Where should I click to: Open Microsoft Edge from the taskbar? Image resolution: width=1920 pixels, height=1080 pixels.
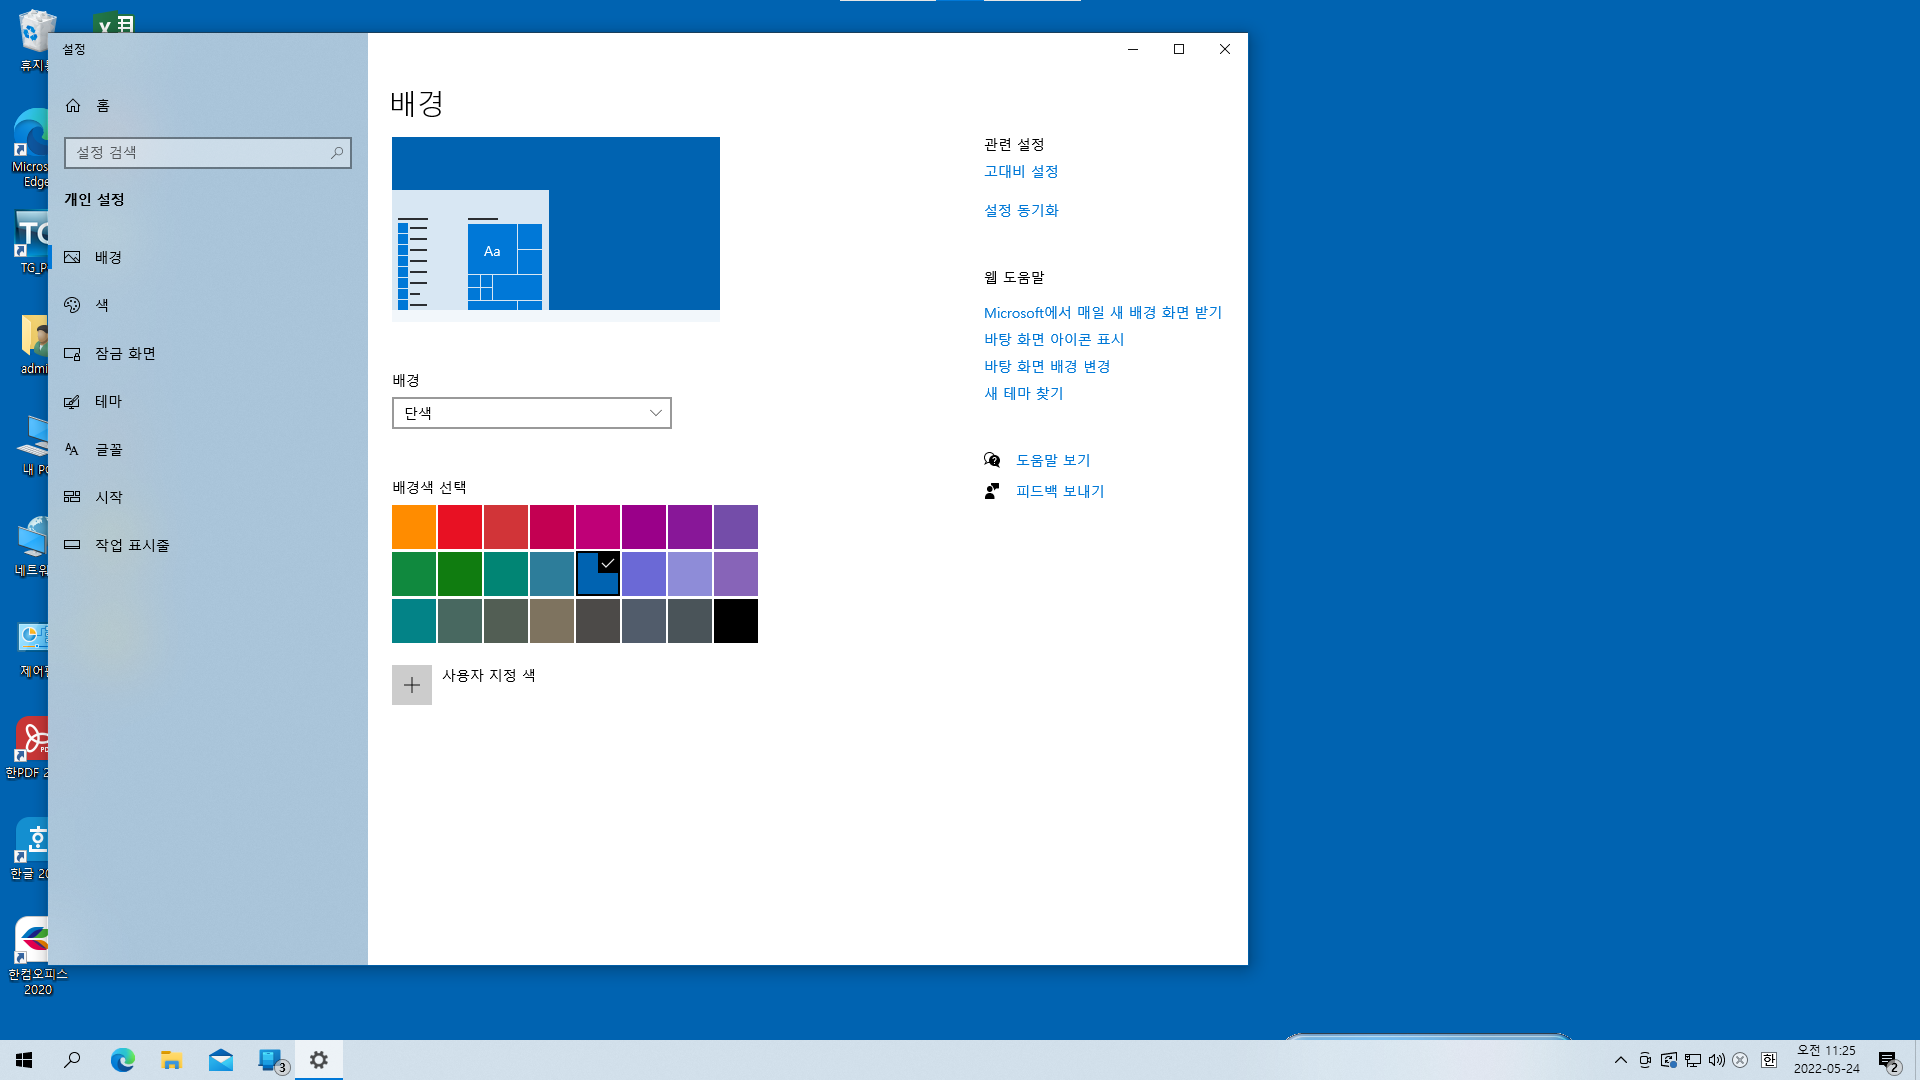pyautogui.click(x=122, y=1060)
